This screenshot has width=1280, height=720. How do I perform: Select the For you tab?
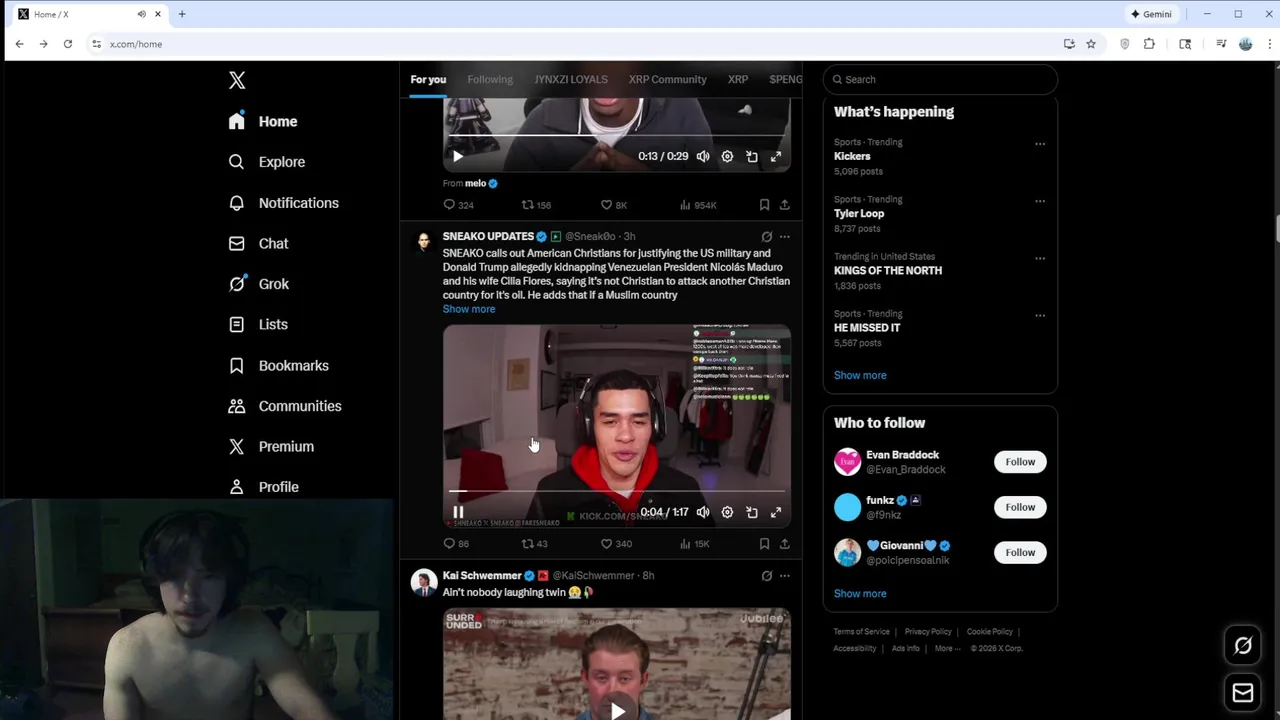(428, 79)
